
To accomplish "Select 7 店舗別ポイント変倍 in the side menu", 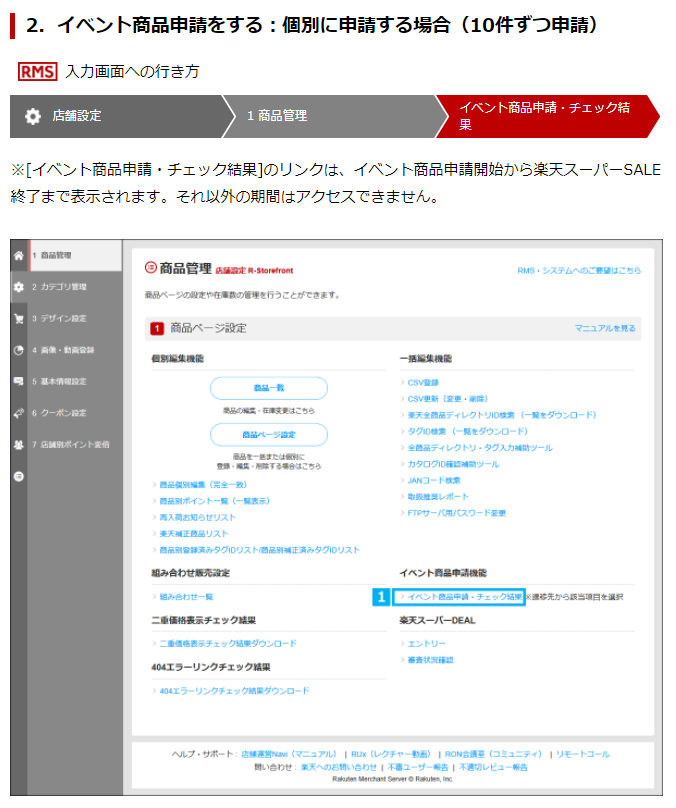I will pyautogui.click(x=75, y=444).
